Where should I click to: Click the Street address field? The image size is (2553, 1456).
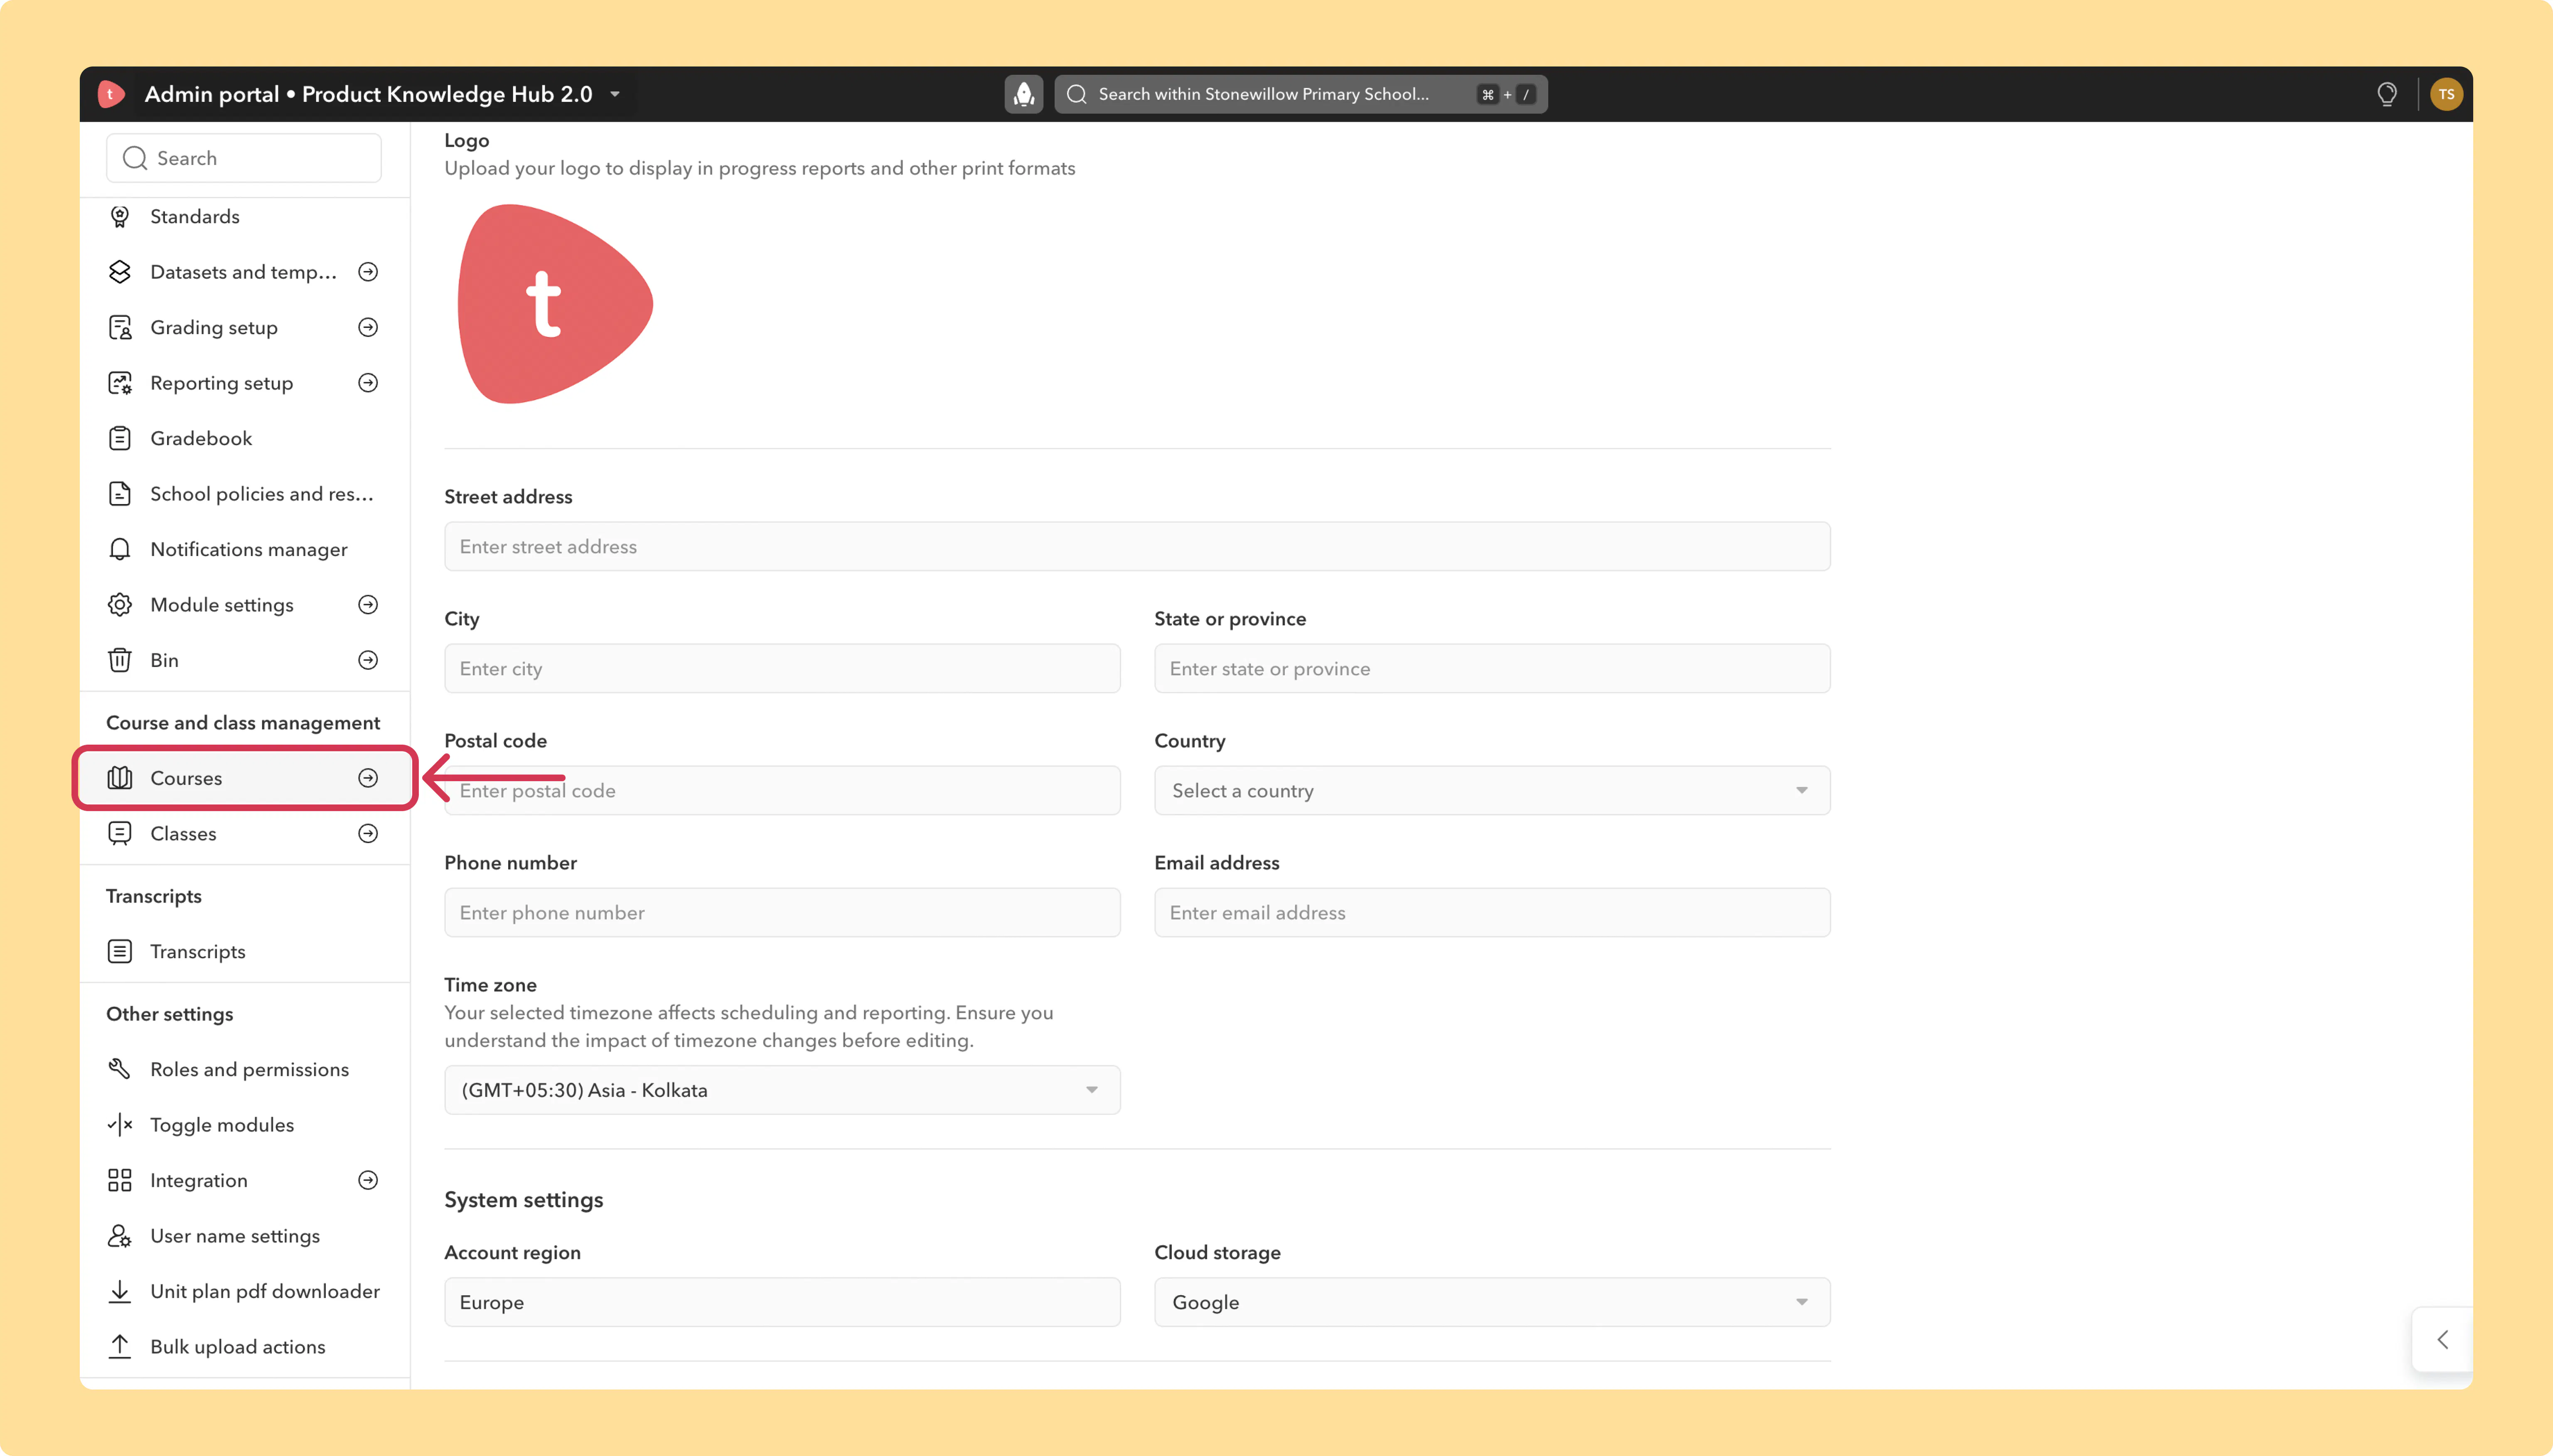(1137, 546)
